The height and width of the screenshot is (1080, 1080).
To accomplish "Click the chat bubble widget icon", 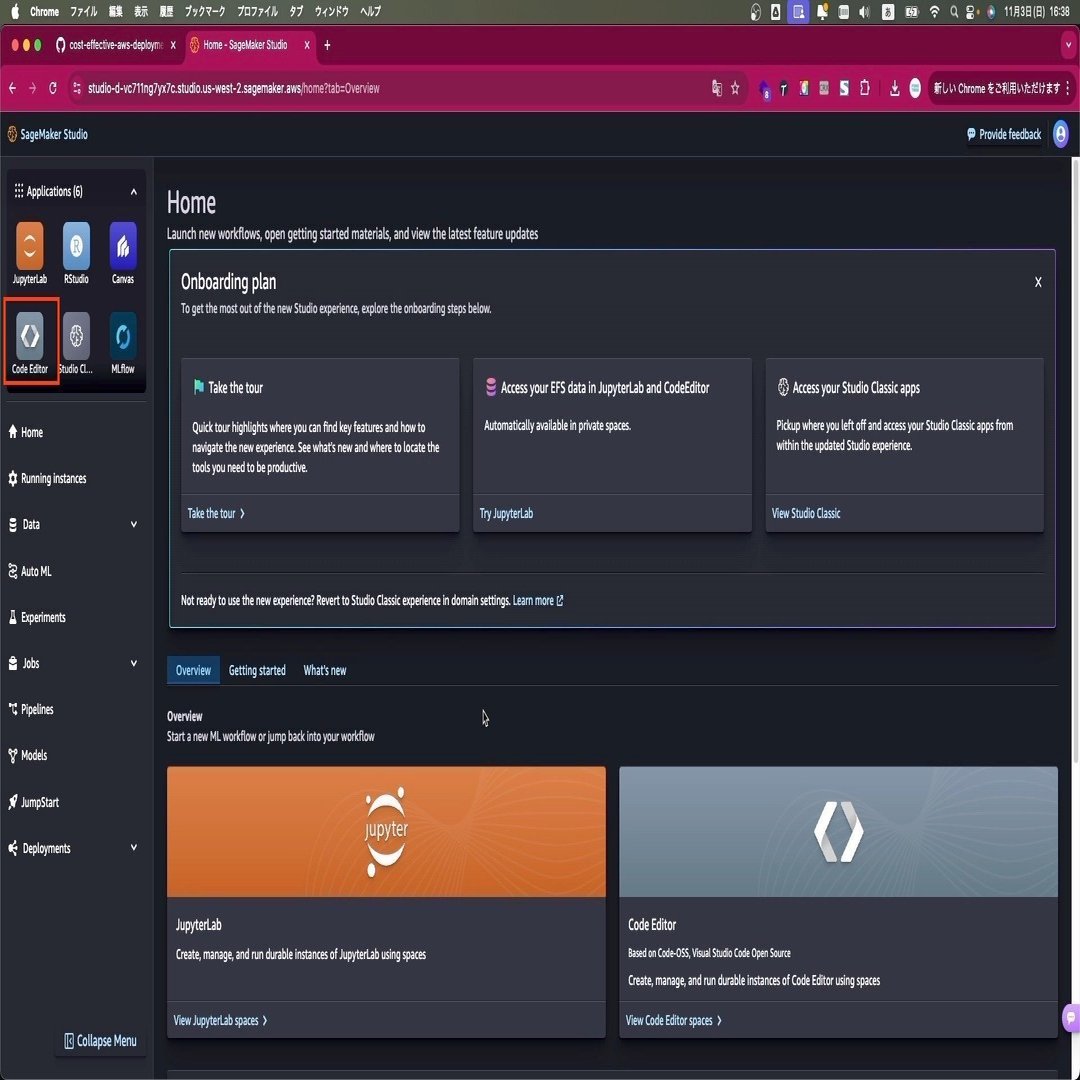I will click(1071, 1017).
